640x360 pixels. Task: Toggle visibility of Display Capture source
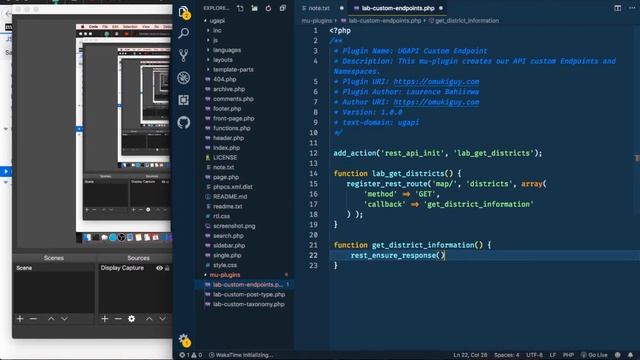point(159,268)
